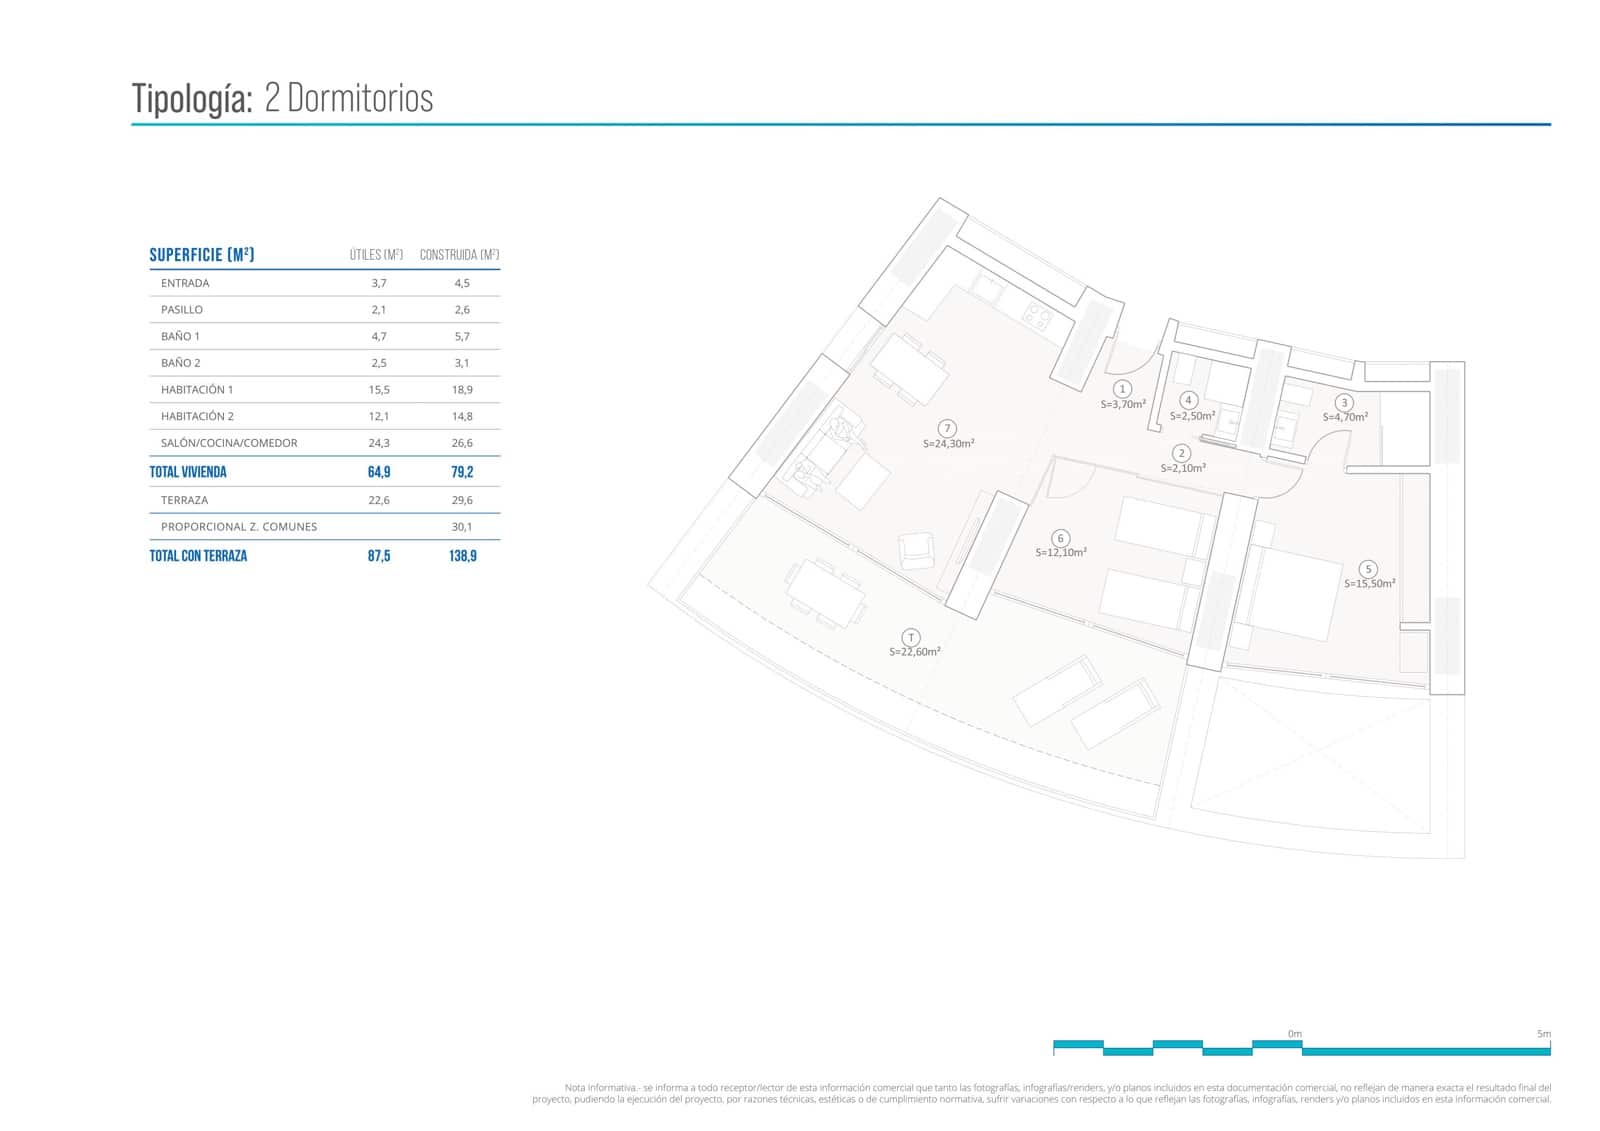Viewport: 1600px width, 1131px height.
Task: Click the 'TOTAL CON TERRAZA' row label
Action: 198,556
